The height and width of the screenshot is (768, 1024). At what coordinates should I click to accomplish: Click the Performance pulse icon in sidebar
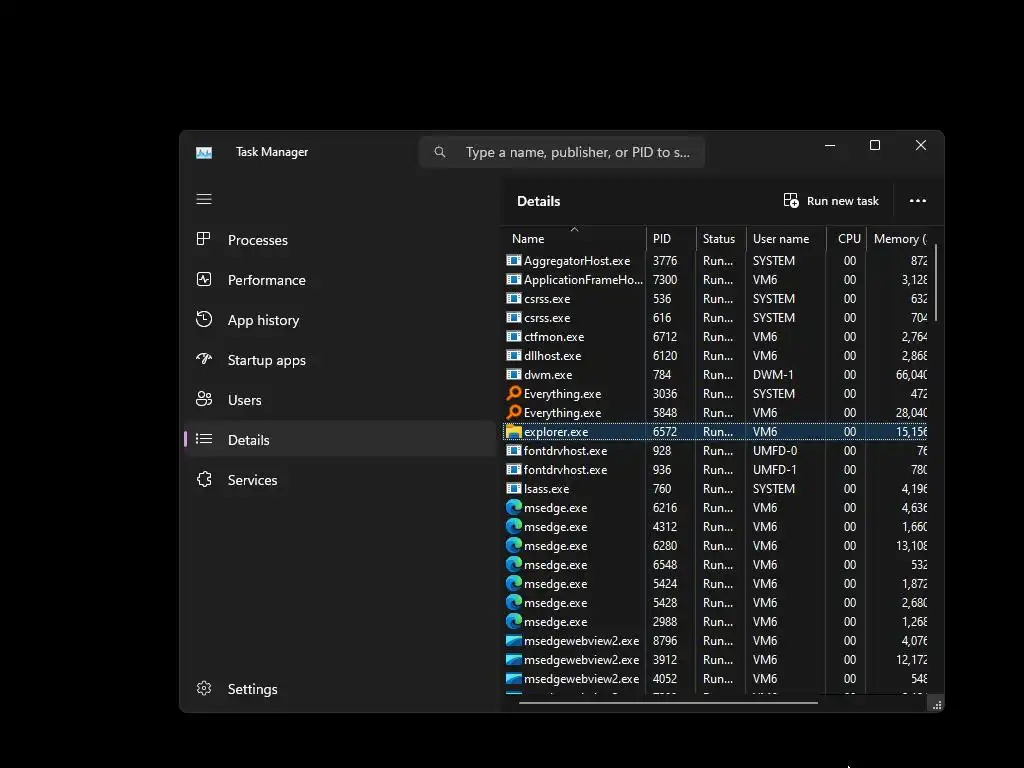pos(204,280)
